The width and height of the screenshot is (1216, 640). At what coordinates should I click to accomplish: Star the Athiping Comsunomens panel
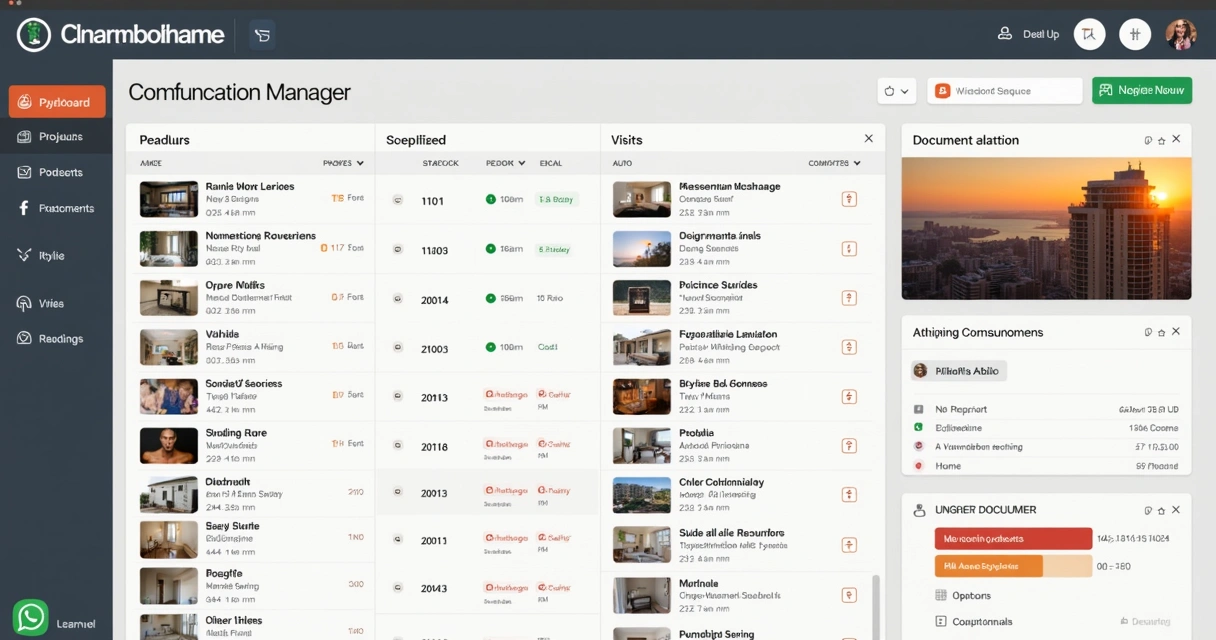(1161, 332)
